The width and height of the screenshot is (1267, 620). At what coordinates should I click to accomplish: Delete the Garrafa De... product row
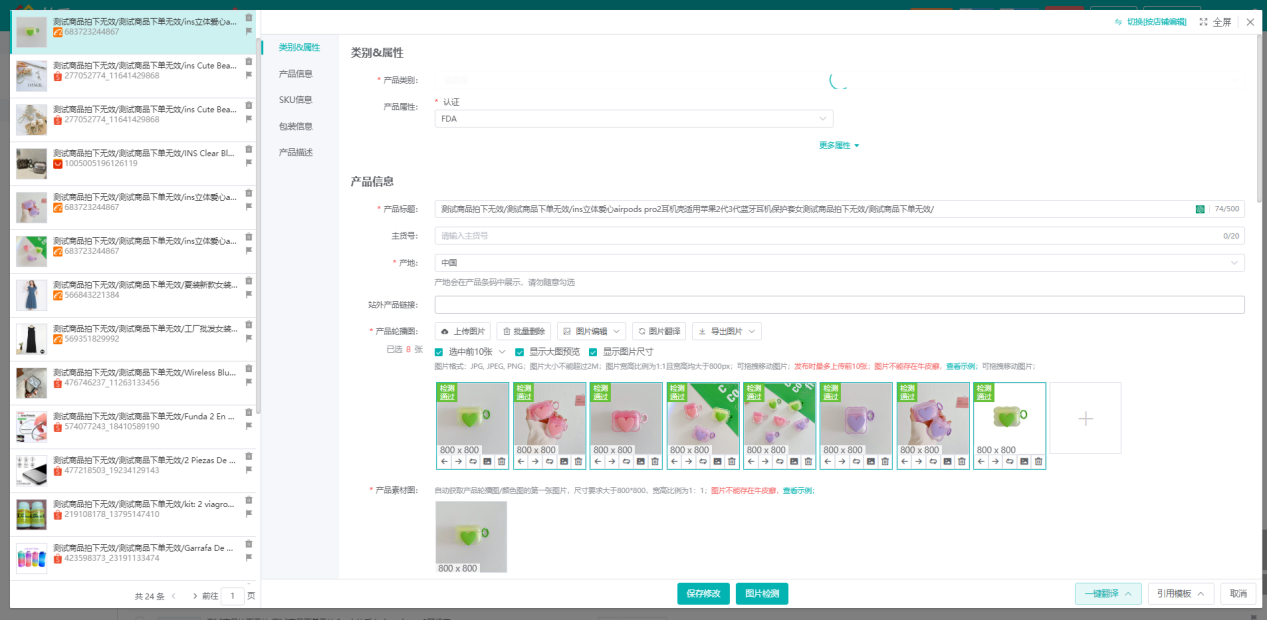(x=249, y=546)
